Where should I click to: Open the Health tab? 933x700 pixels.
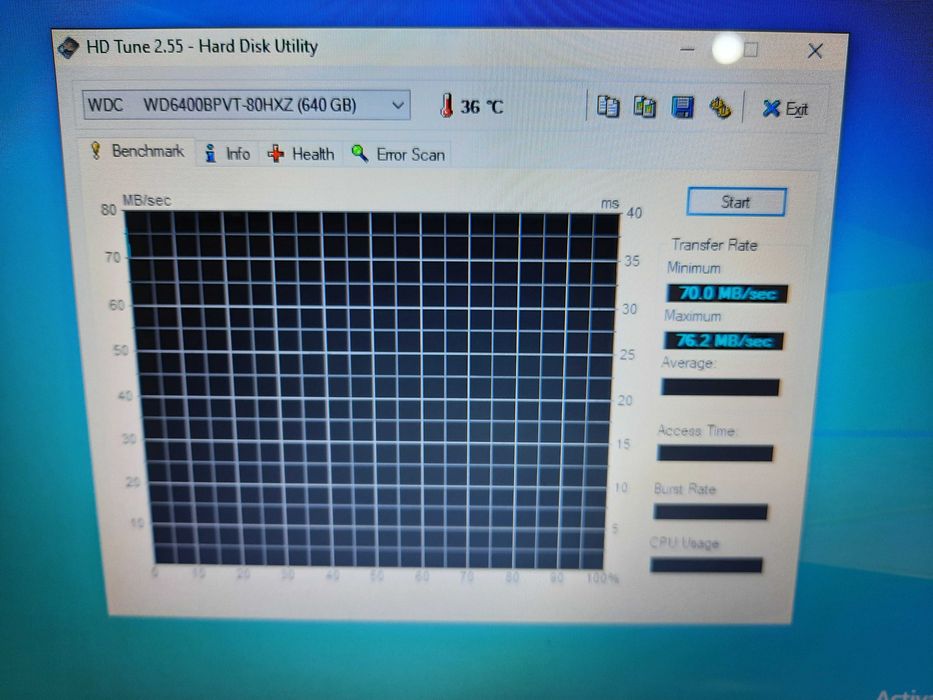pos(300,154)
